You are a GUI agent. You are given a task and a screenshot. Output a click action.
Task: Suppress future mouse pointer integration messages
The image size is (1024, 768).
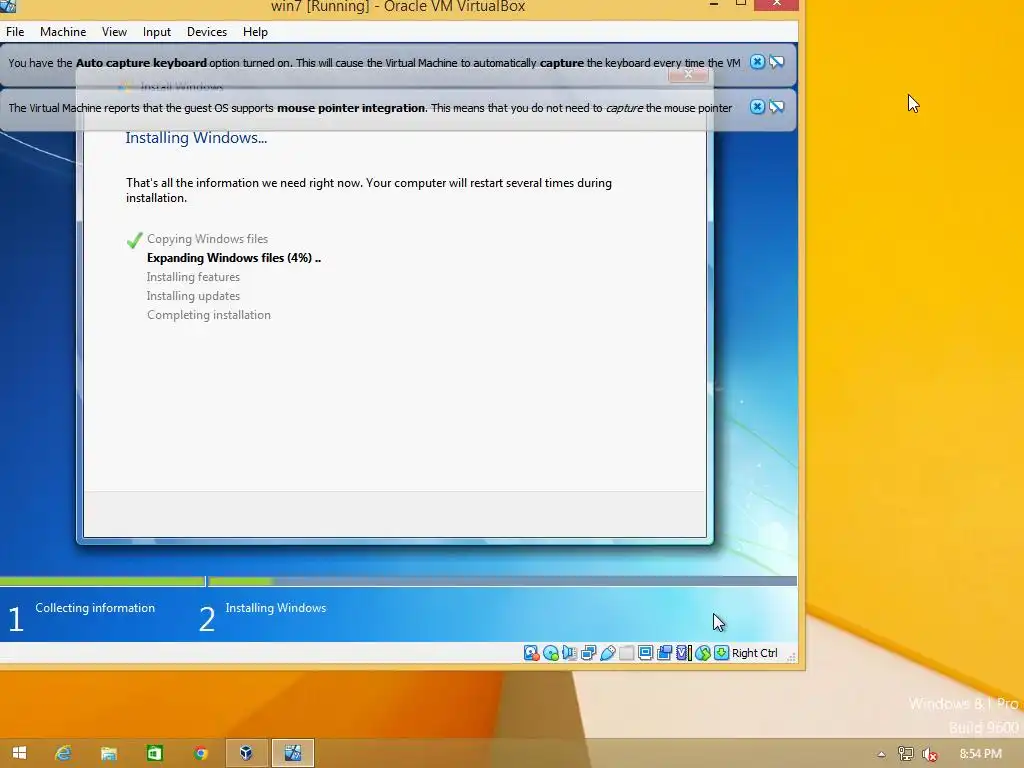(x=776, y=107)
